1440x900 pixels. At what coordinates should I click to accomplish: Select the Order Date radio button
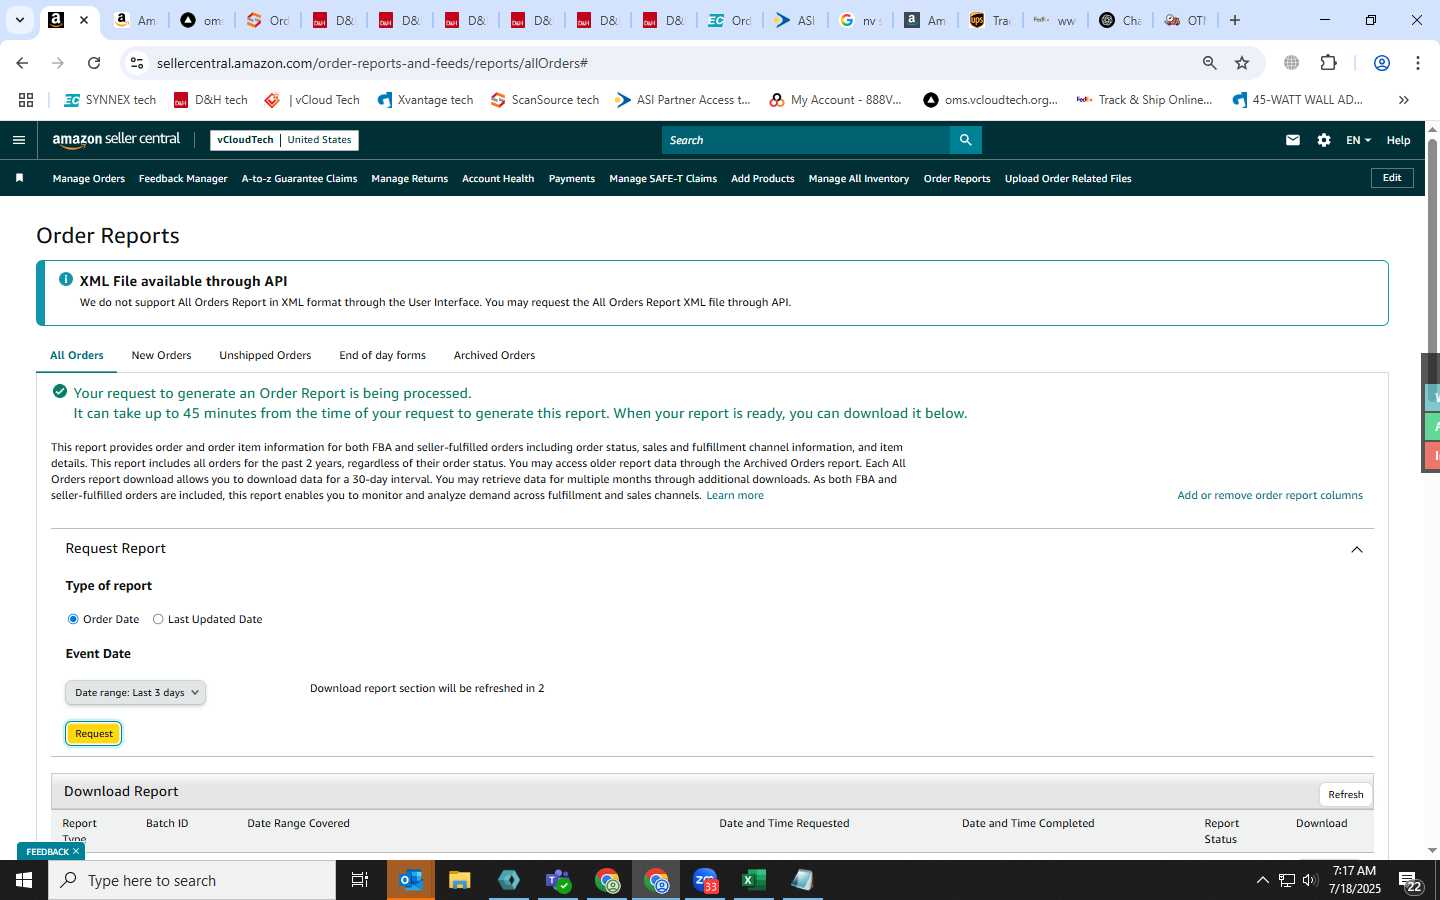coord(73,619)
